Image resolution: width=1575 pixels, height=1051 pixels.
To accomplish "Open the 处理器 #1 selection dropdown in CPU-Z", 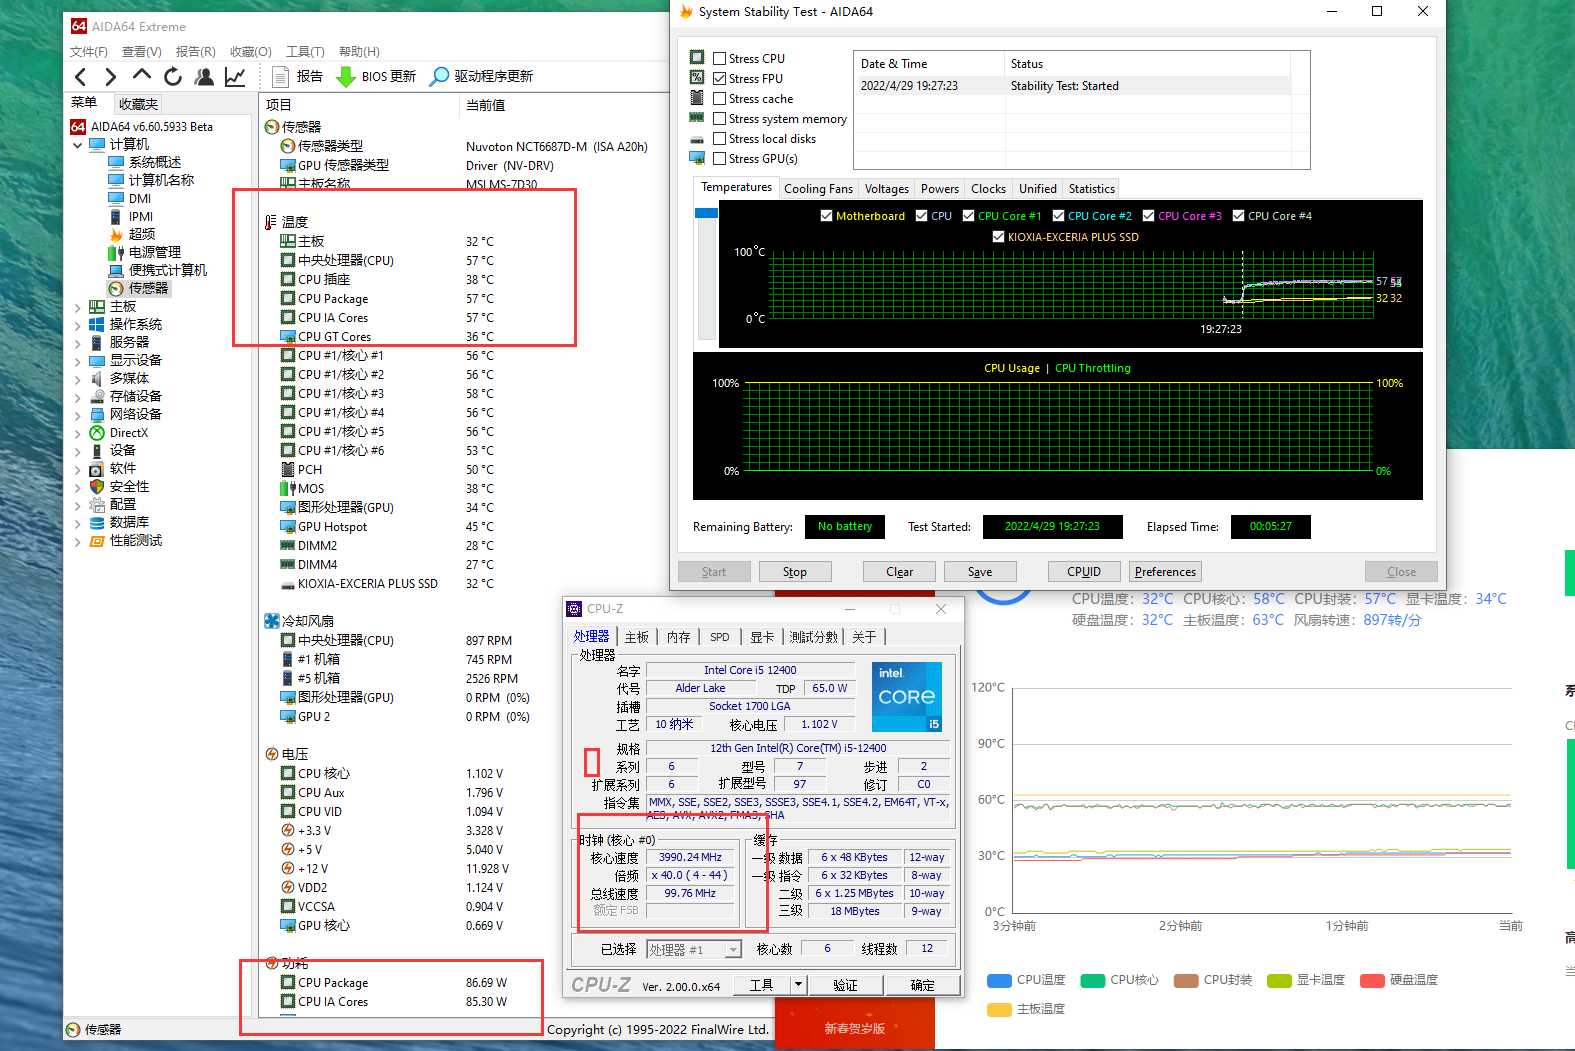I will pyautogui.click(x=733, y=949).
